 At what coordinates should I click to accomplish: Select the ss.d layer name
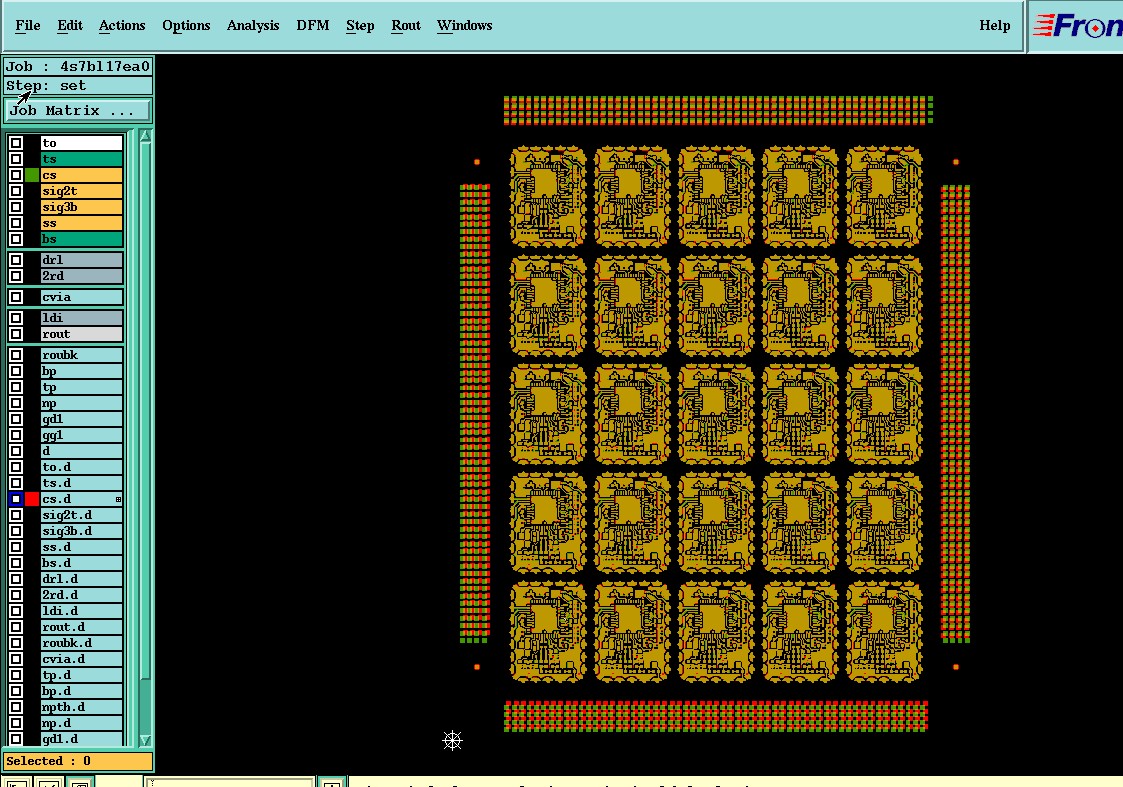tap(82, 547)
